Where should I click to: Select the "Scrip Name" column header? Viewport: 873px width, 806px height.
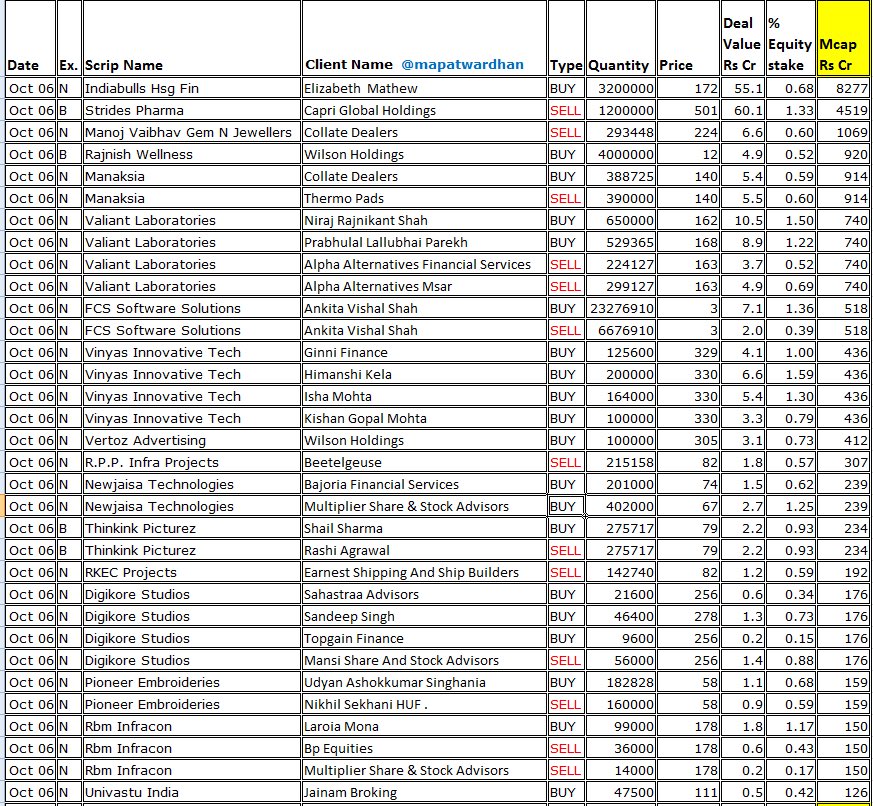(x=192, y=38)
